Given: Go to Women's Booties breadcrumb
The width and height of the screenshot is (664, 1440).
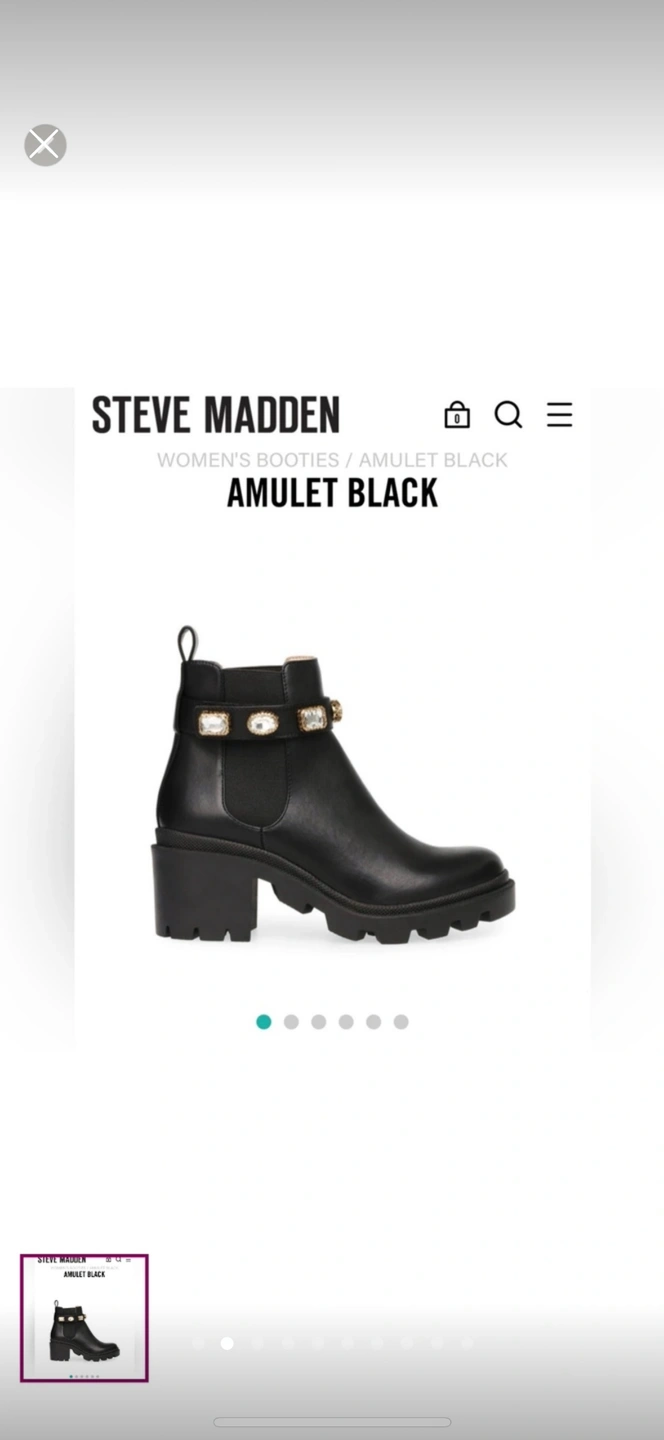Looking at the screenshot, I should [248, 460].
